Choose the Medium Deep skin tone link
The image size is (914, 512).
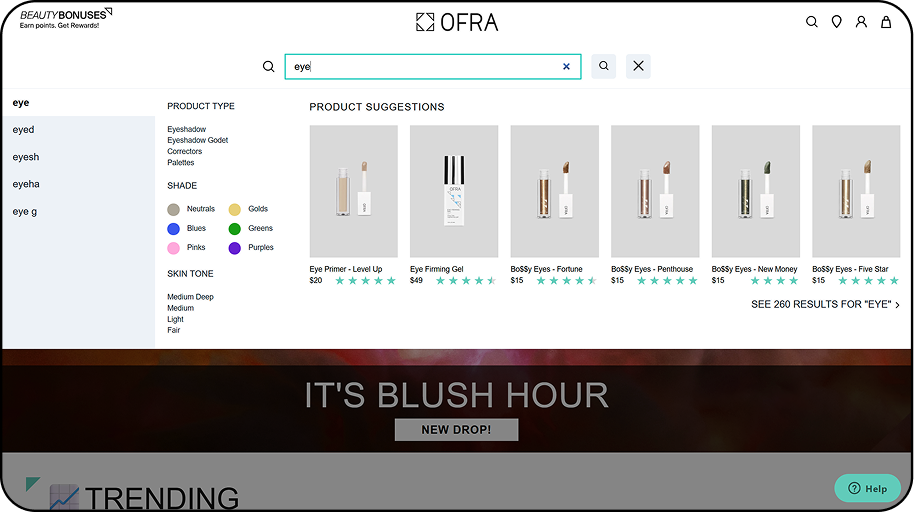click(190, 297)
